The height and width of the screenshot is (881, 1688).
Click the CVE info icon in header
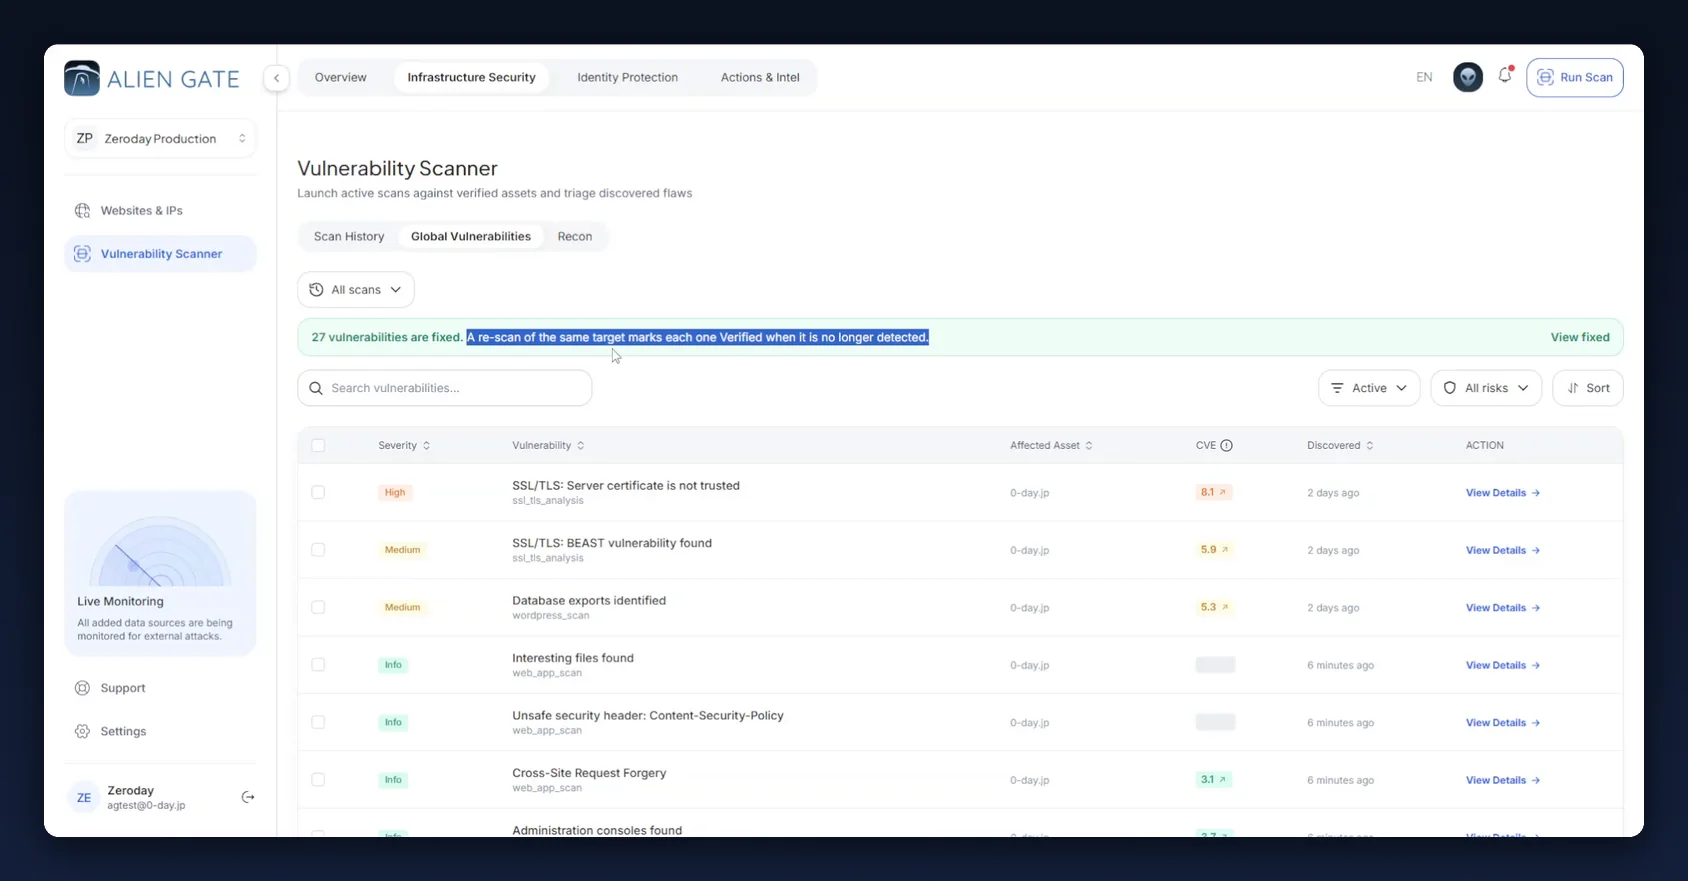(1226, 445)
